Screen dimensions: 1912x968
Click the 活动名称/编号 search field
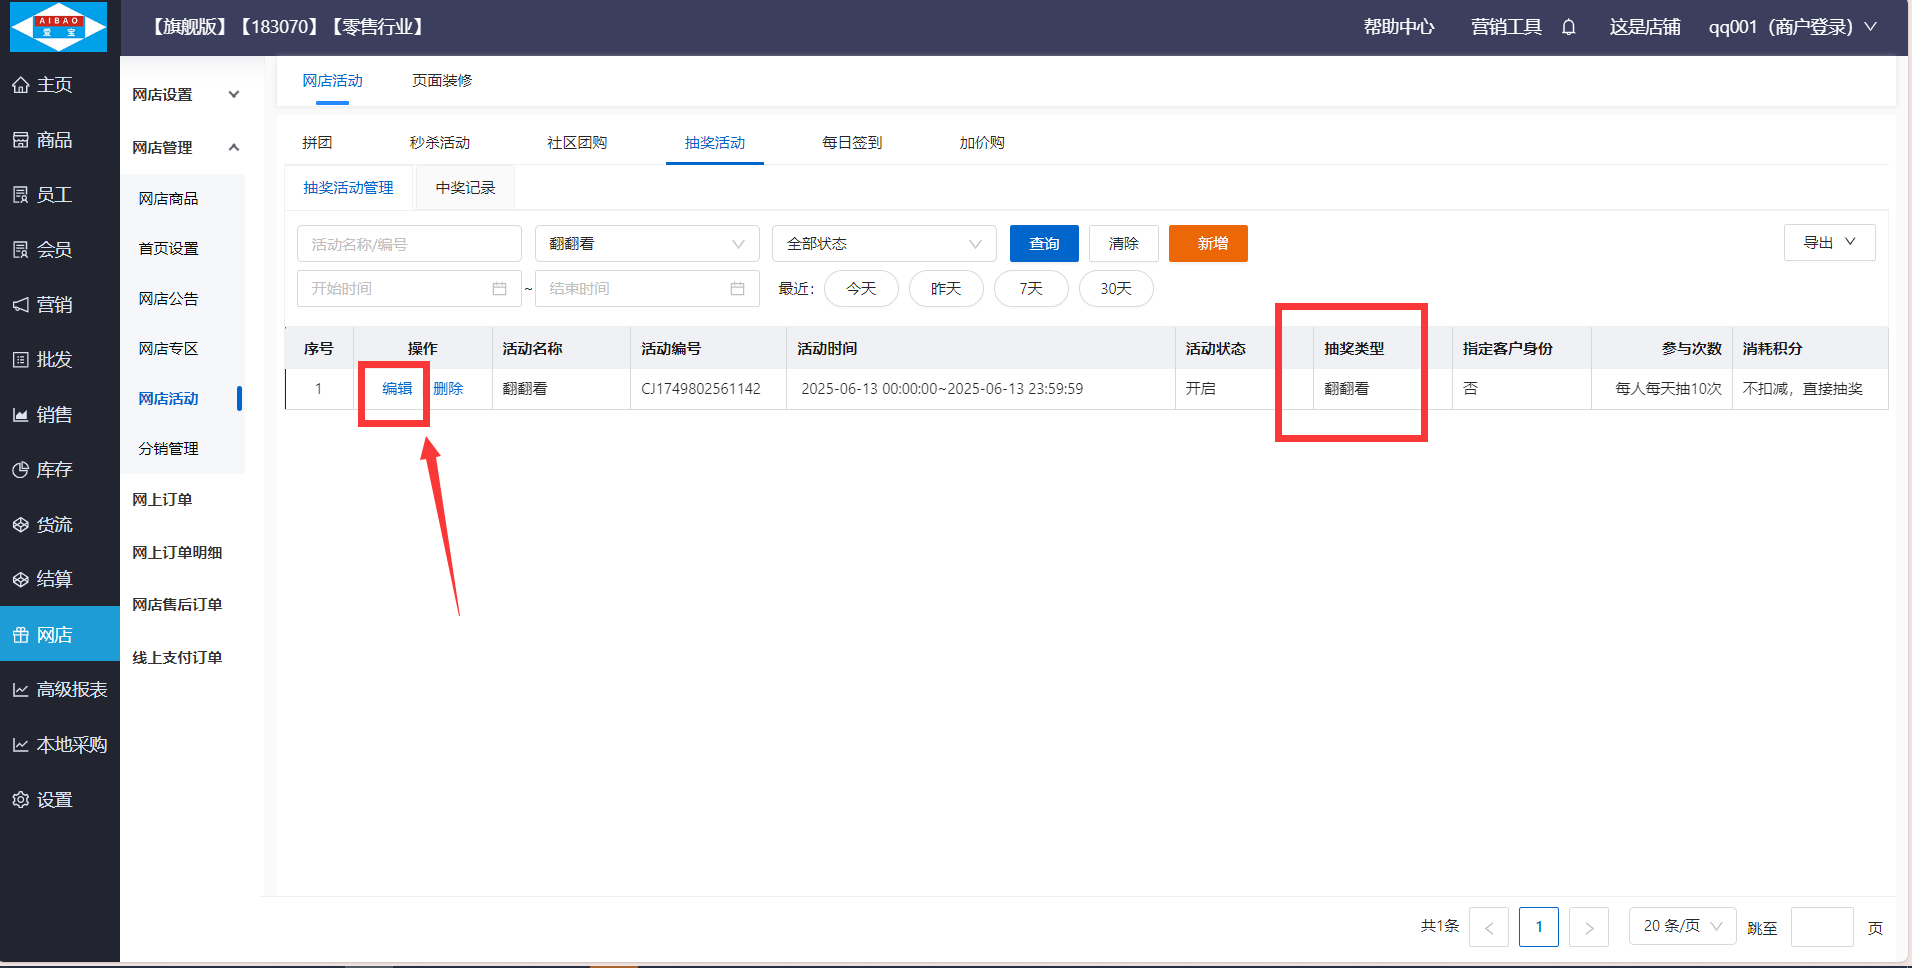tap(408, 244)
